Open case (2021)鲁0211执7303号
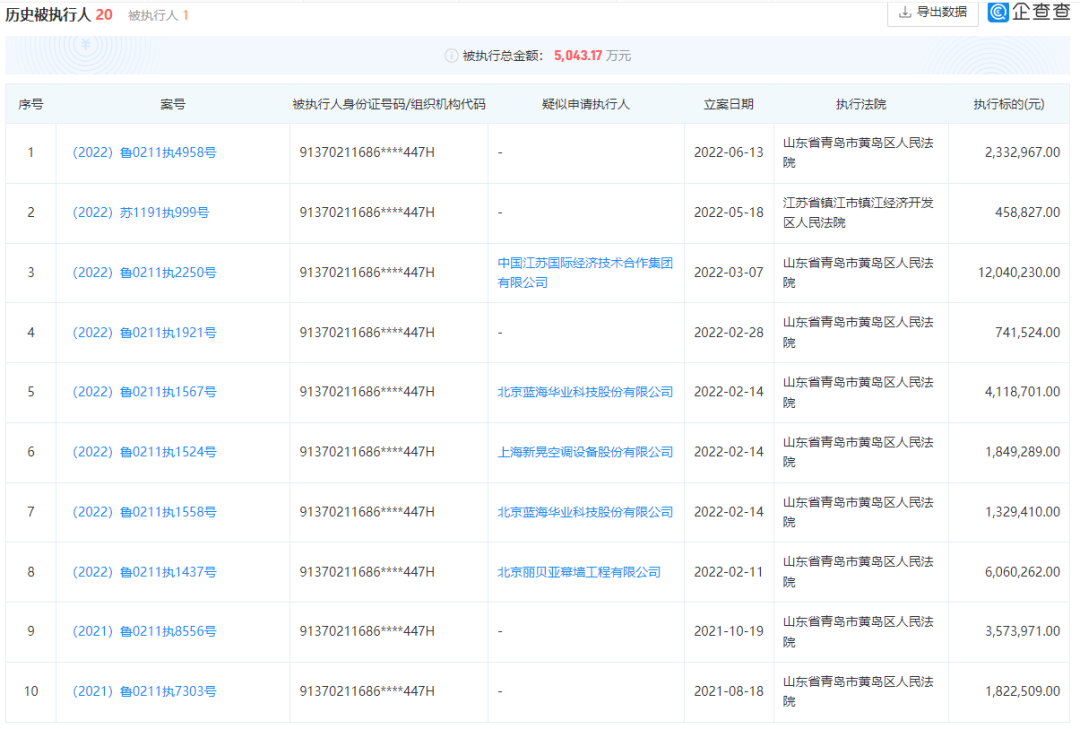 (144, 692)
